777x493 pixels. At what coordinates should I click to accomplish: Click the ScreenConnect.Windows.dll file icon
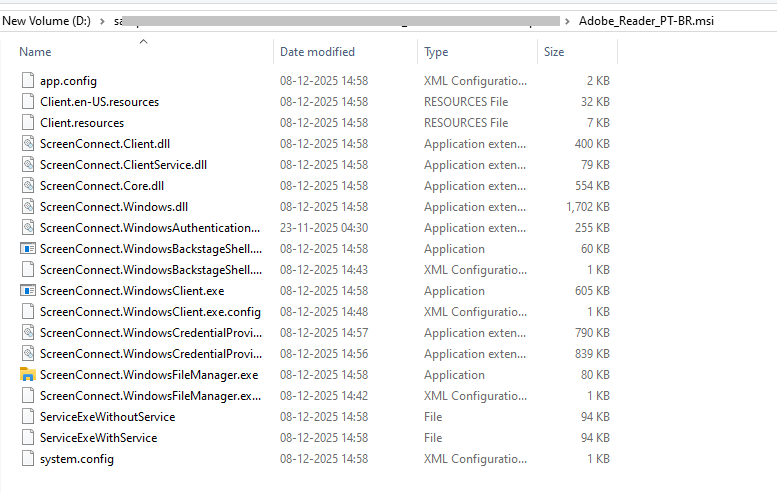pos(28,207)
